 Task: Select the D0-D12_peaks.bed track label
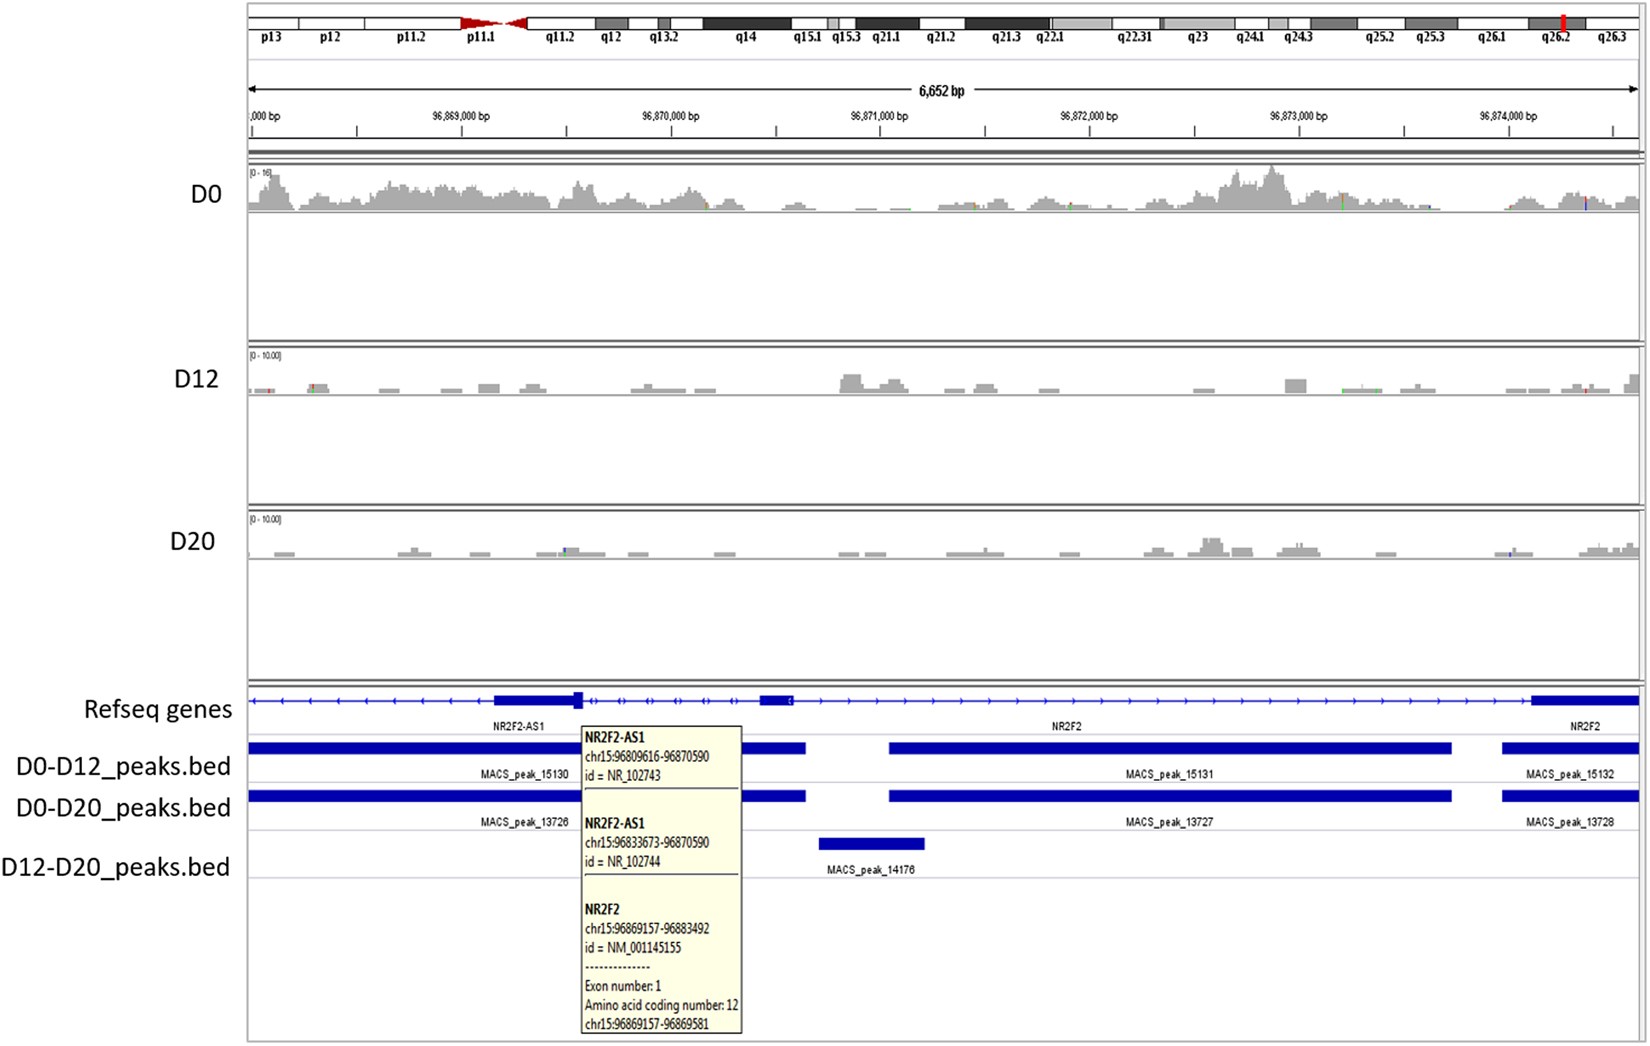(x=123, y=767)
